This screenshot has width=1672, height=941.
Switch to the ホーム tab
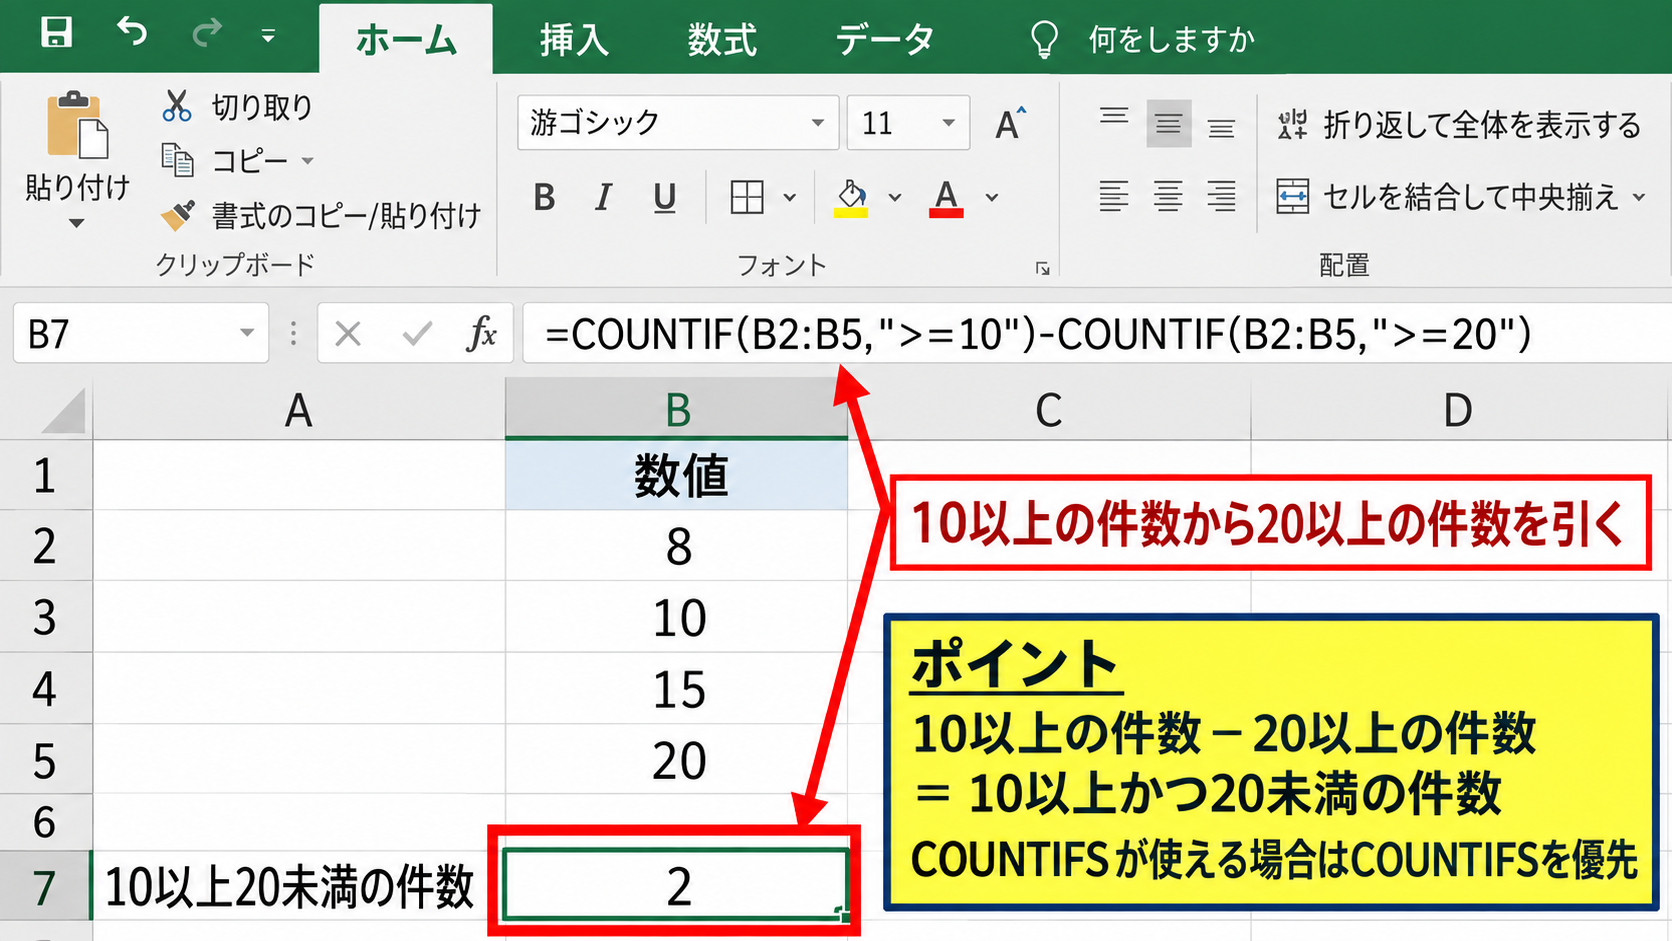pos(406,40)
